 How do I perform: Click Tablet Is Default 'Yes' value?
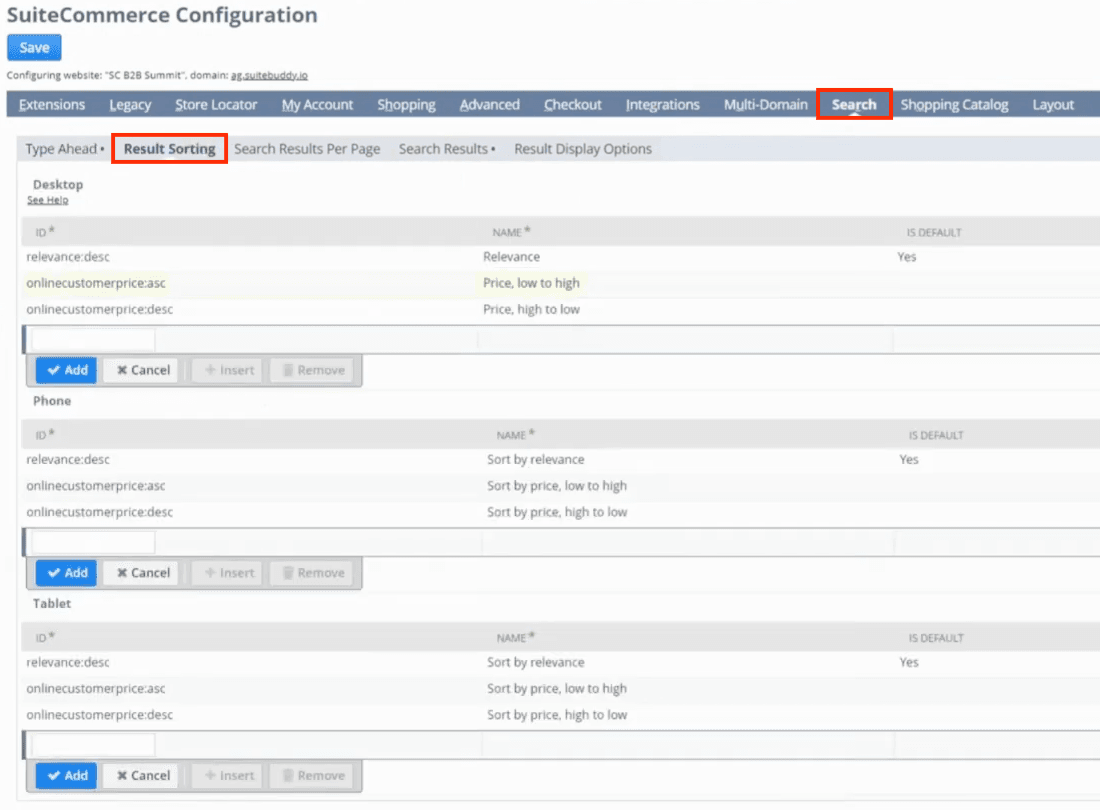click(x=908, y=662)
